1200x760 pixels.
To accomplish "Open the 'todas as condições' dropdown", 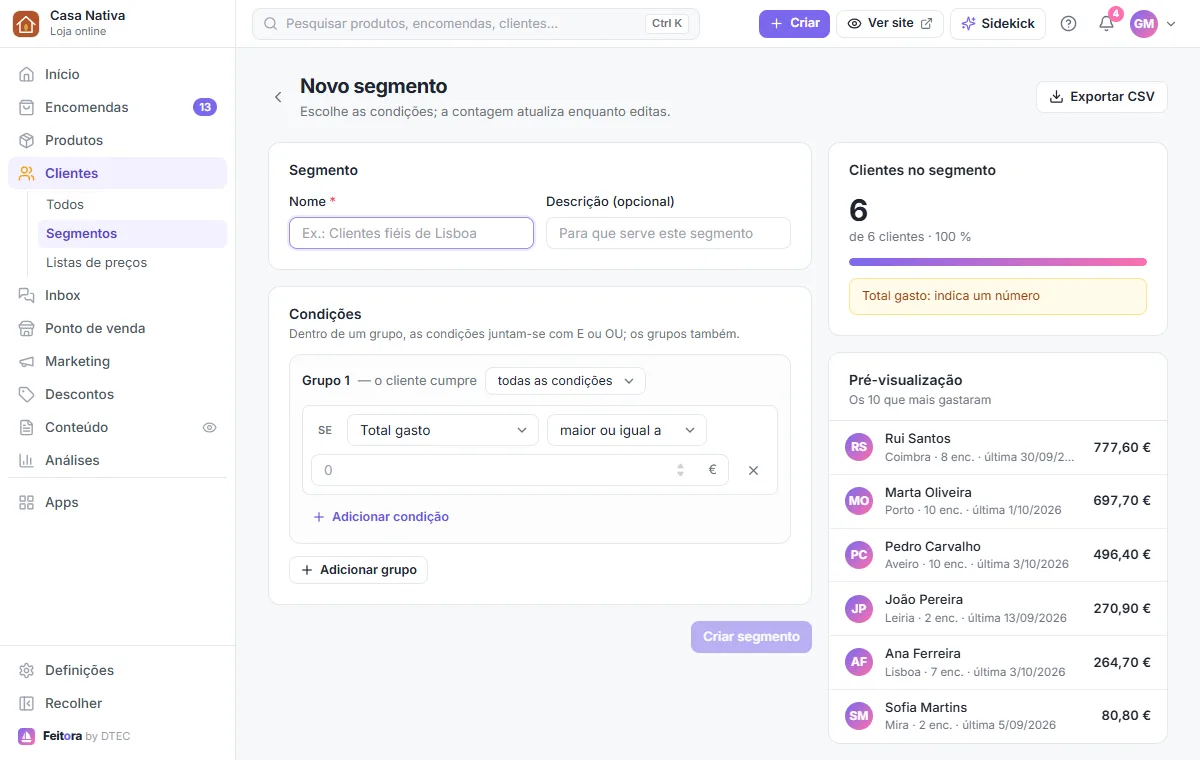I will [565, 381].
